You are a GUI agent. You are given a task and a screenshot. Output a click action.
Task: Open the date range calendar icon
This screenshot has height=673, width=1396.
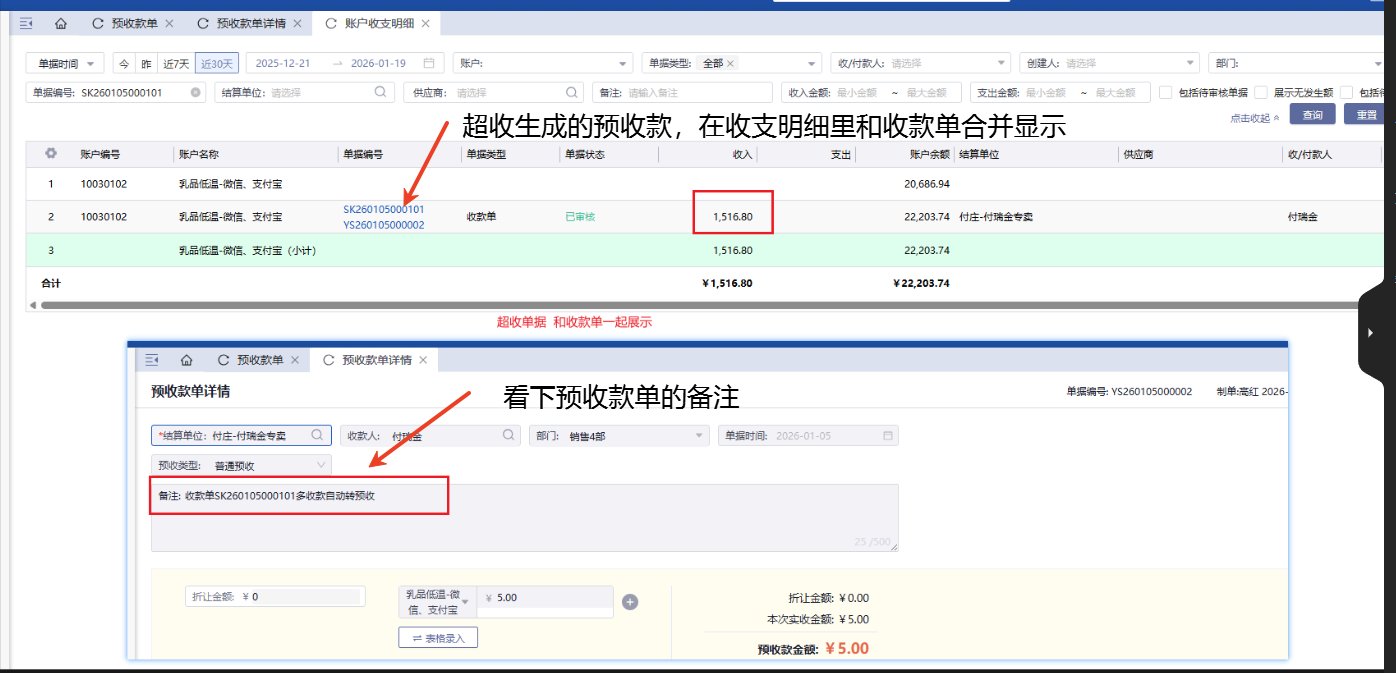click(x=428, y=63)
